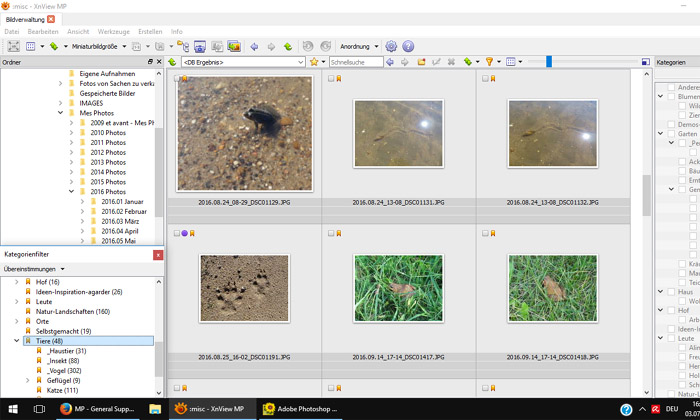Open the Werkzeuge menu
Viewport: 700px width, 420px height.
113,31
